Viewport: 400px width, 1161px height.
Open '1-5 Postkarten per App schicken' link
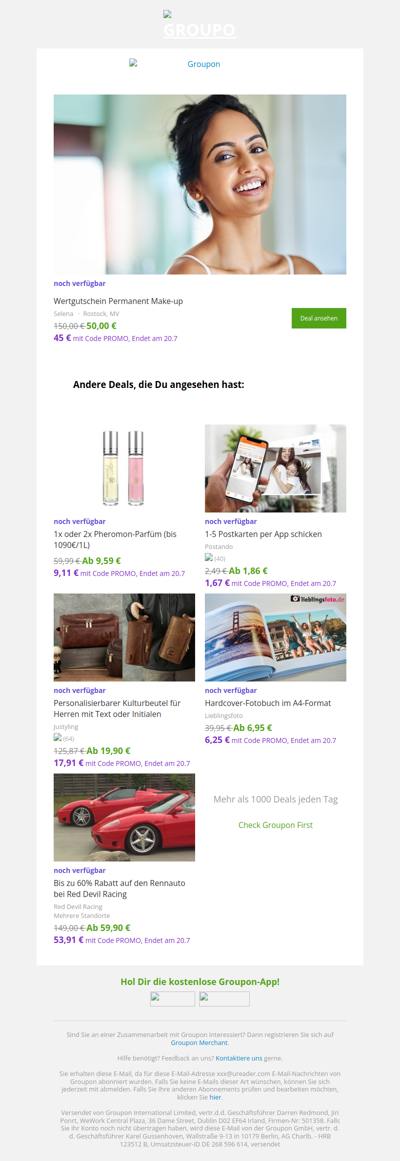pyautogui.click(x=264, y=534)
